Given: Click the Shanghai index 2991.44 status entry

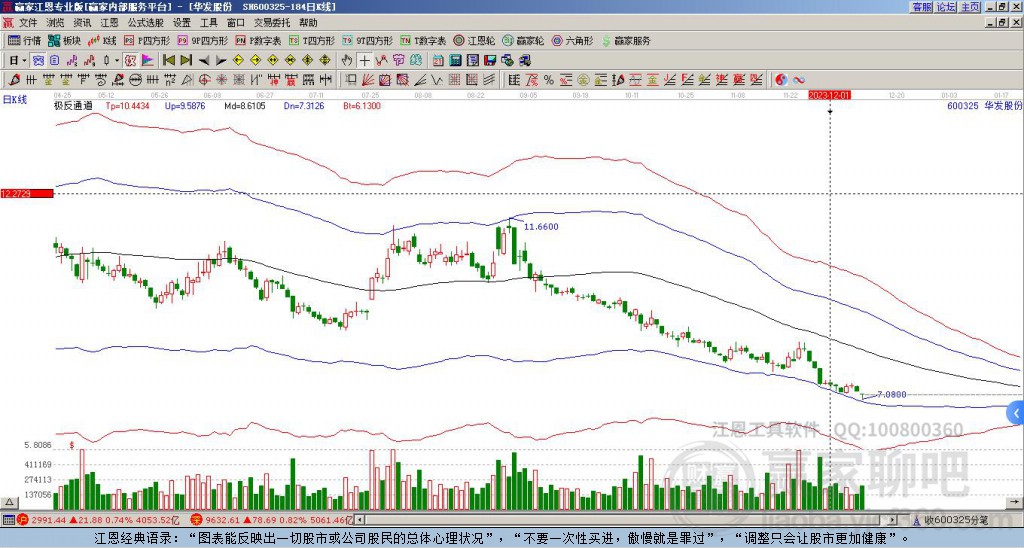Looking at the screenshot, I should pos(98,520).
